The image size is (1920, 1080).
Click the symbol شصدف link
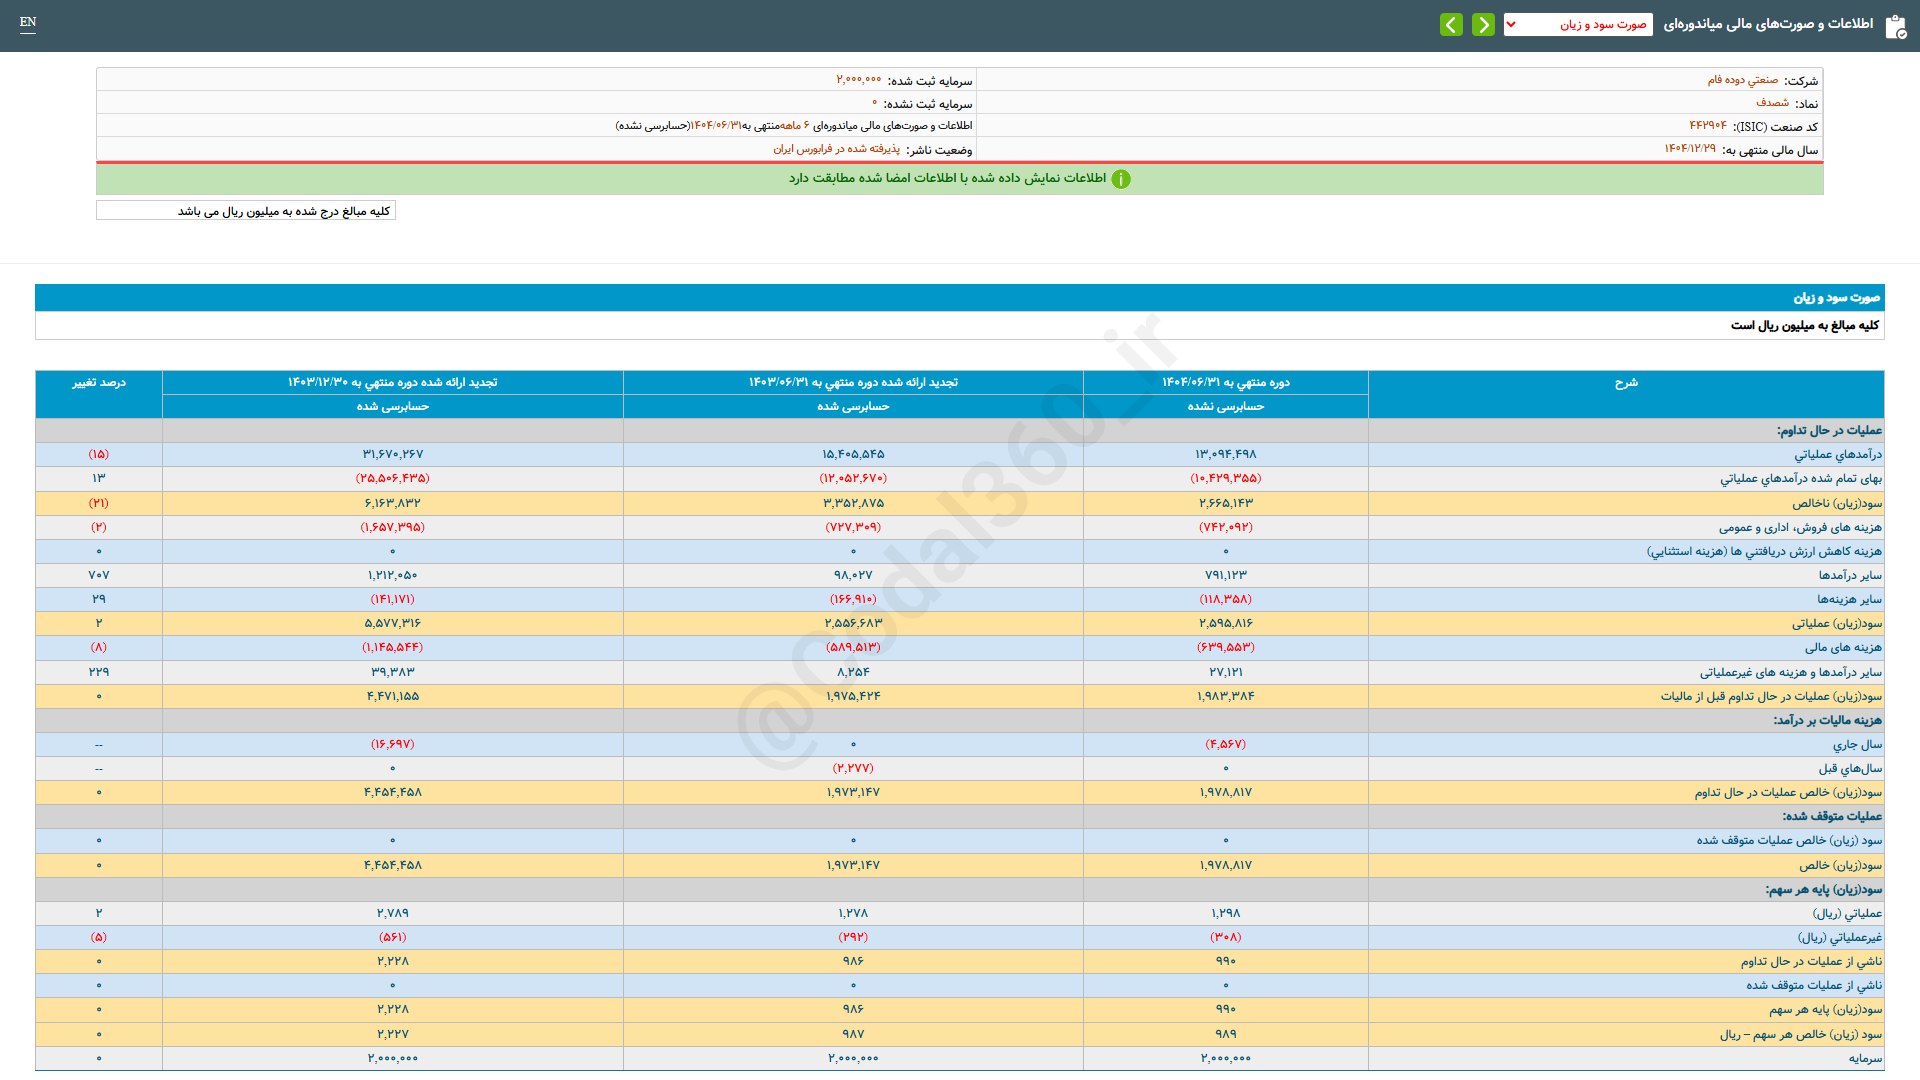(x=1772, y=103)
